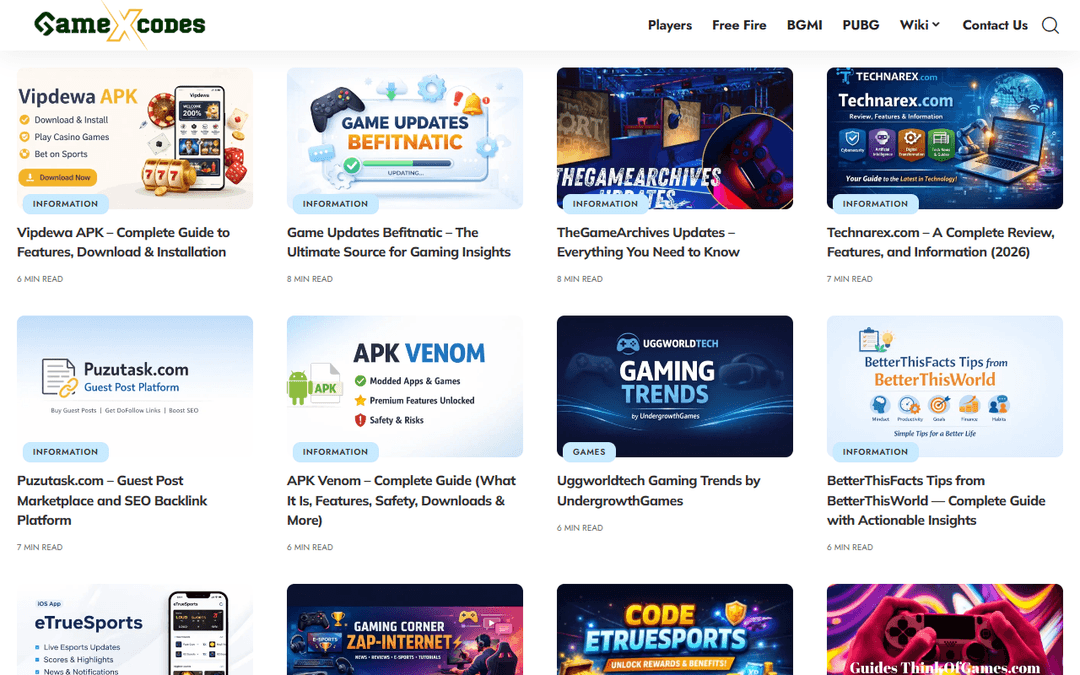The image size is (1080, 675).
Task: Click Puzutask.com Guest Post Marketplace title
Action: [112, 500]
